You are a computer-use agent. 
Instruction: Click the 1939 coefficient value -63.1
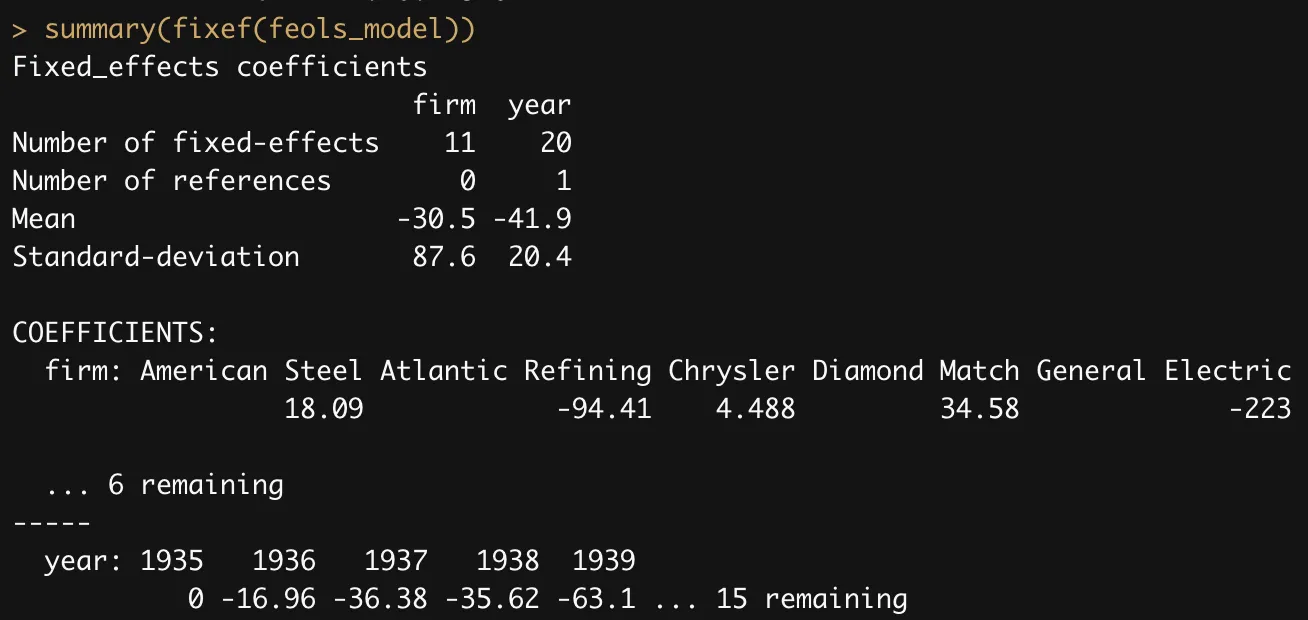tap(595, 599)
